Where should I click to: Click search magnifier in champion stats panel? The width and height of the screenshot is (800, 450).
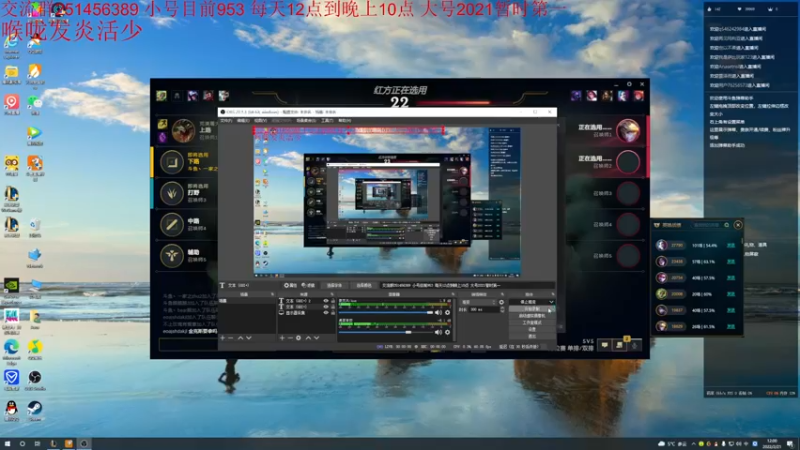[727, 225]
